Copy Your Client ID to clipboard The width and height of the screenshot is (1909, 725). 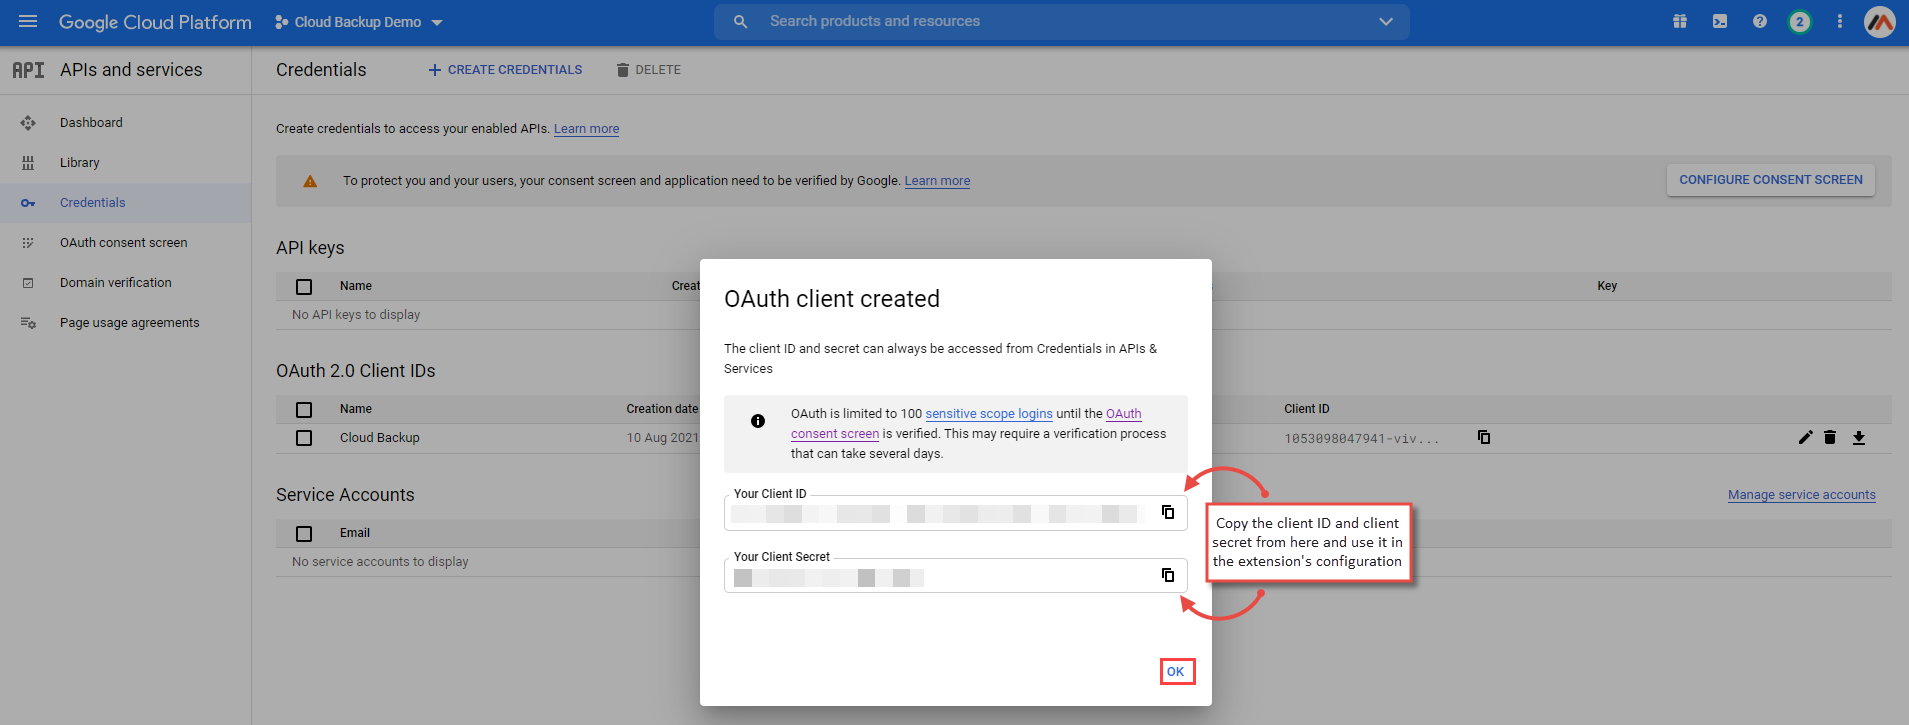tap(1168, 512)
